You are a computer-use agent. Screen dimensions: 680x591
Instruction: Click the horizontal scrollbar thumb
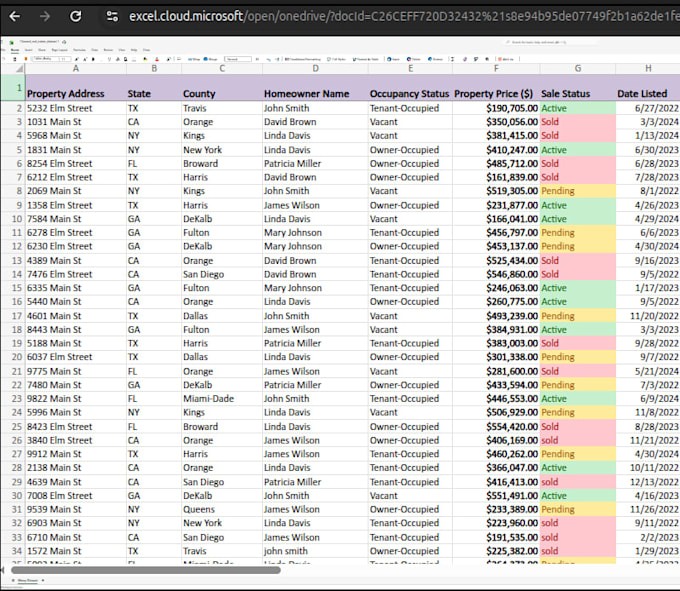[146, 570]
